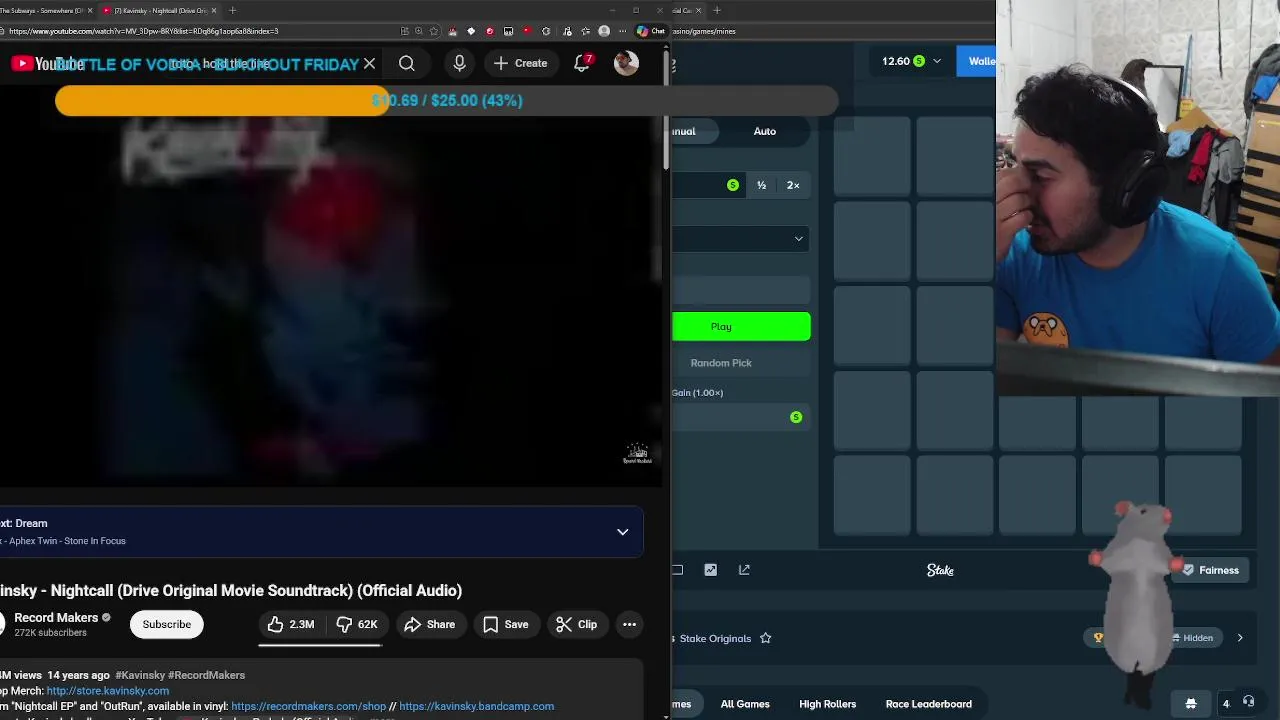The height and width of the screenshot is (720, 1280).
Task: Click Create button on YouTube
Action: [520, 63]
